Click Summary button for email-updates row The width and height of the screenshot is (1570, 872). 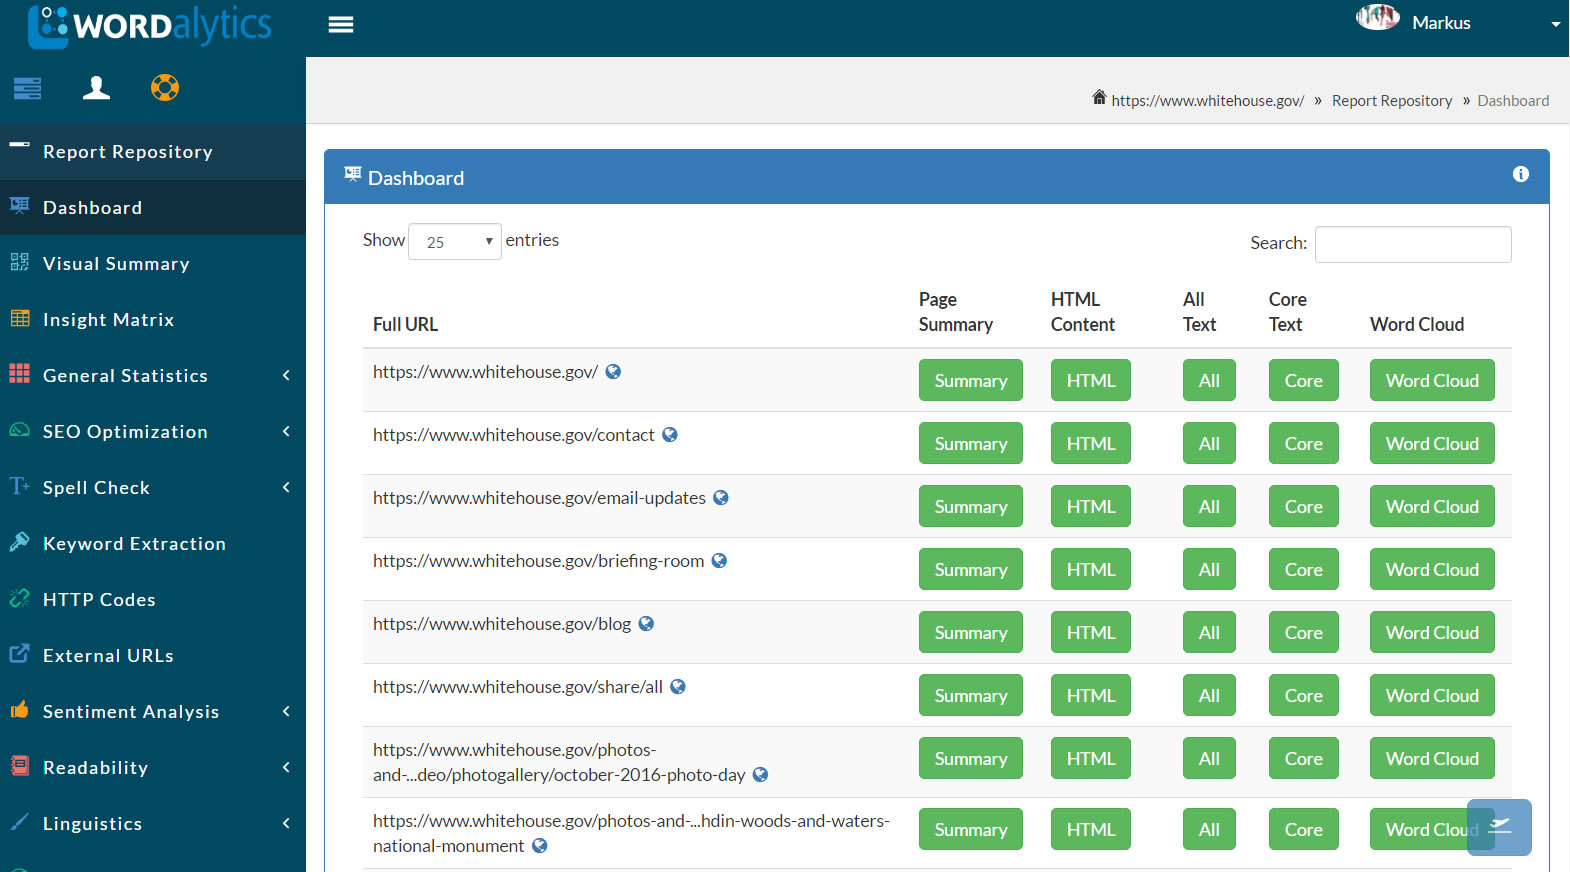click(971, 506)
